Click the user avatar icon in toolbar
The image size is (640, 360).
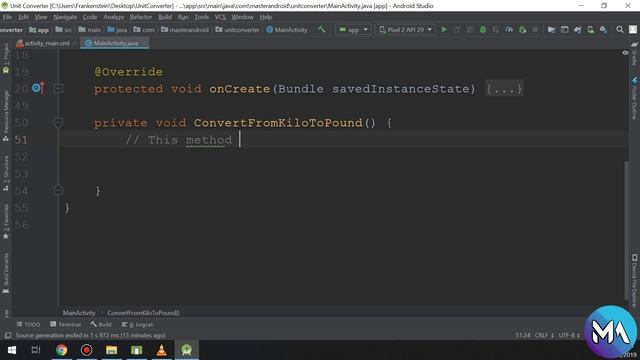tap(633, 29)
